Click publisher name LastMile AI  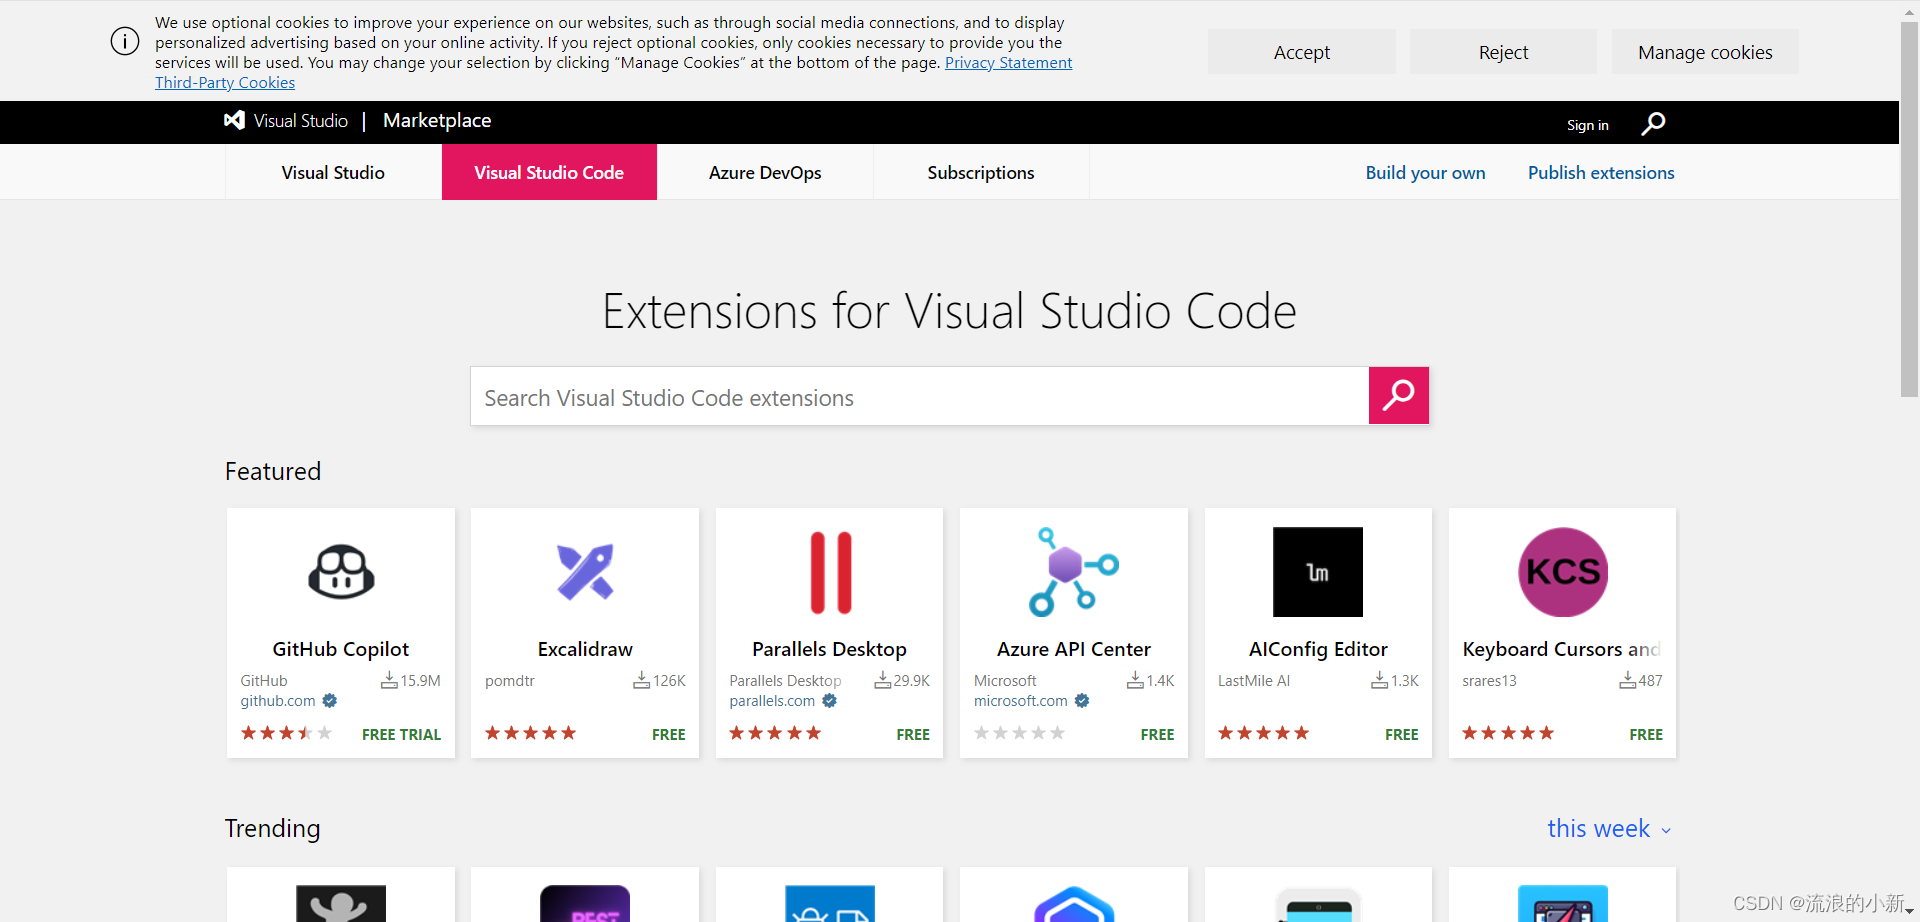(1254, 680)
